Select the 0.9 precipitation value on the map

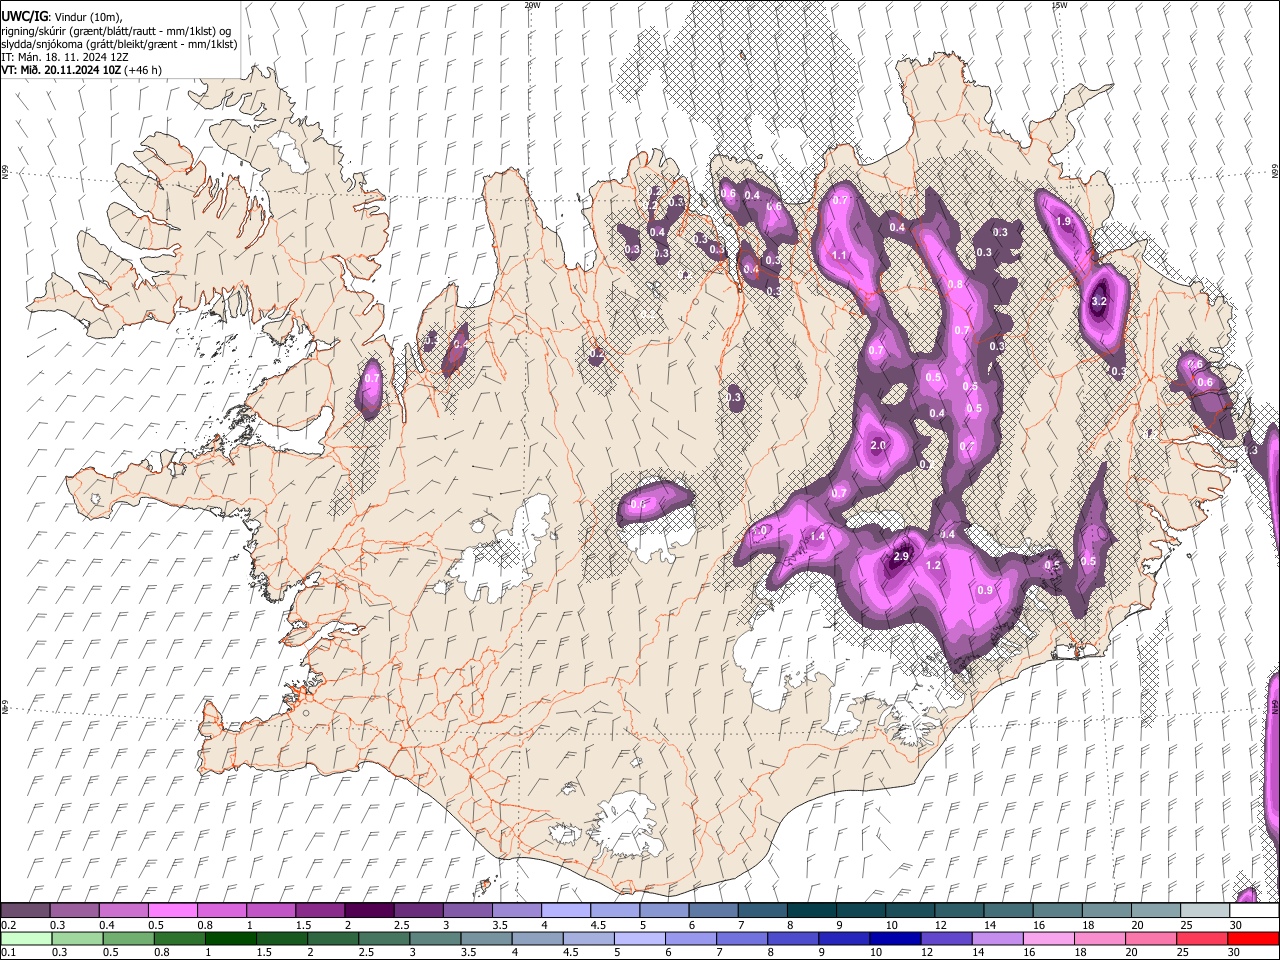(x=985, y=591)
